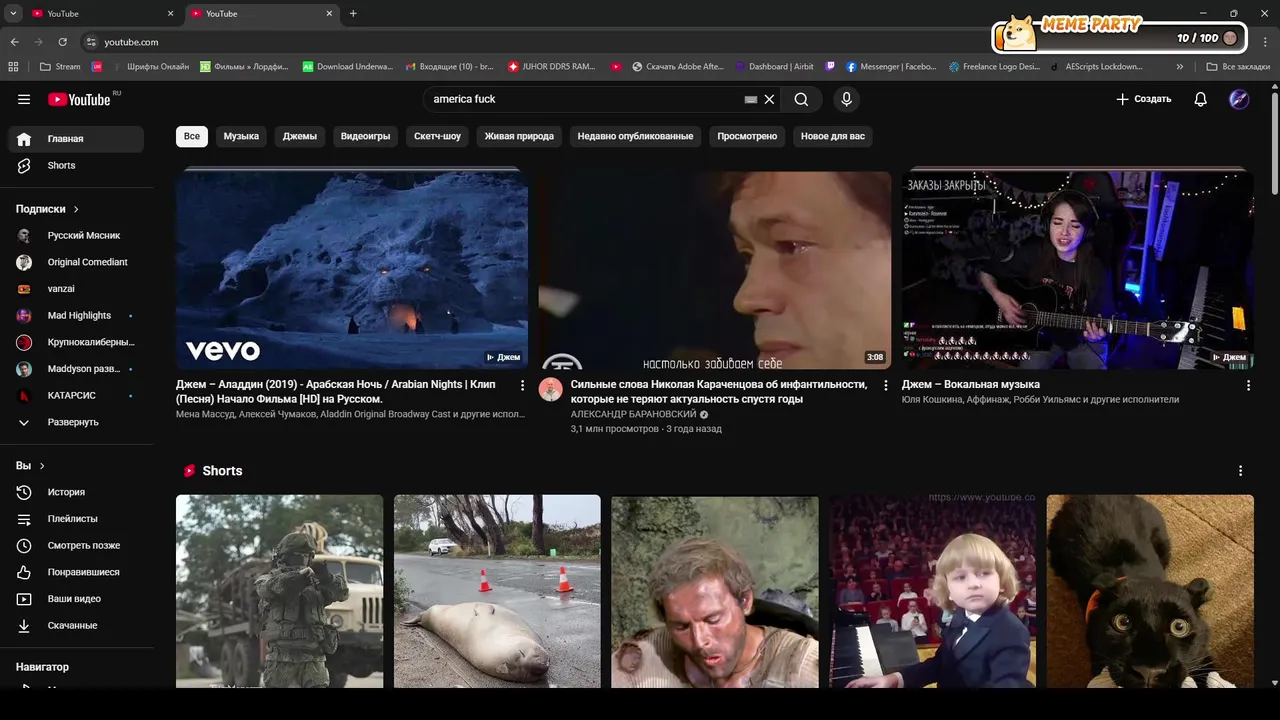Open Смотреть позже
Screen dimensions: 1280x720
pos(76,545)
